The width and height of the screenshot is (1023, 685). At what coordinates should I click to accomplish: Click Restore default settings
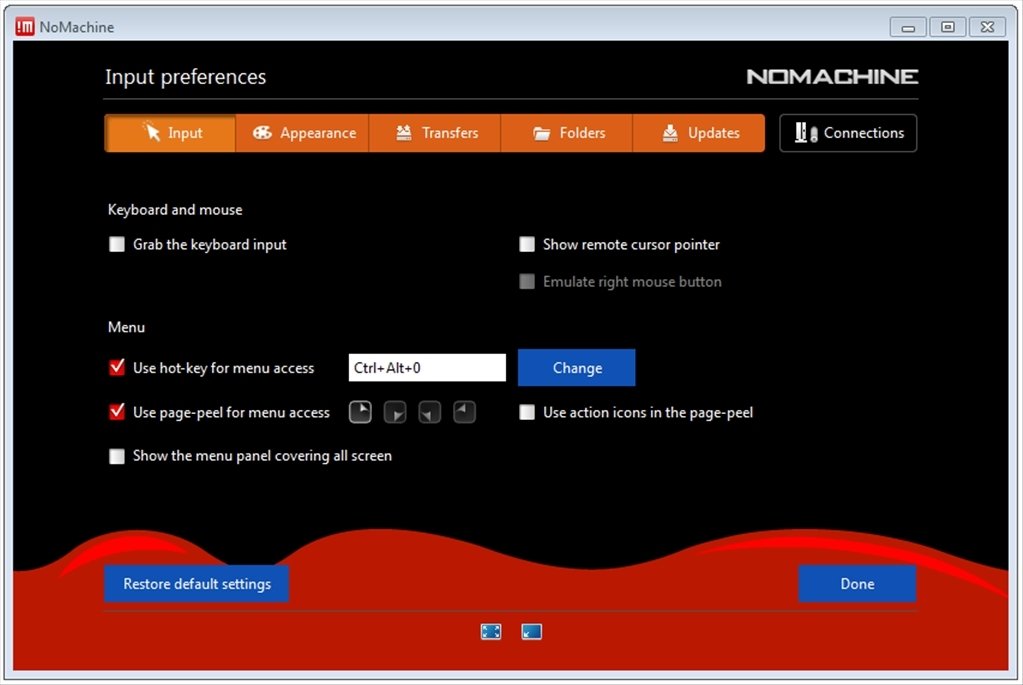click(x=196, y=584)
